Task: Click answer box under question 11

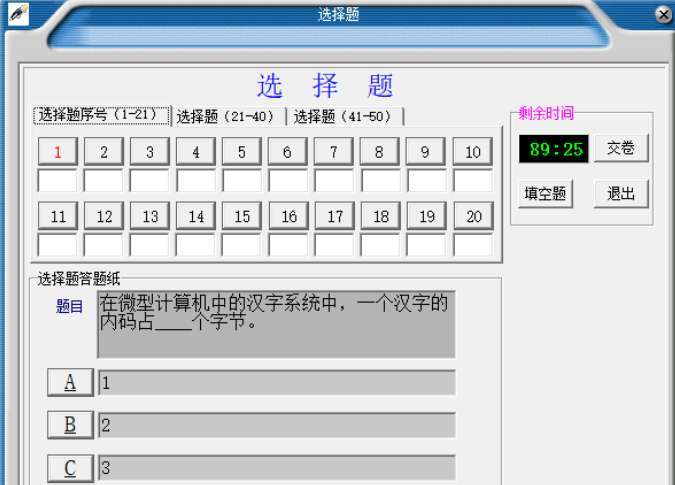Action: pos(57,245)
